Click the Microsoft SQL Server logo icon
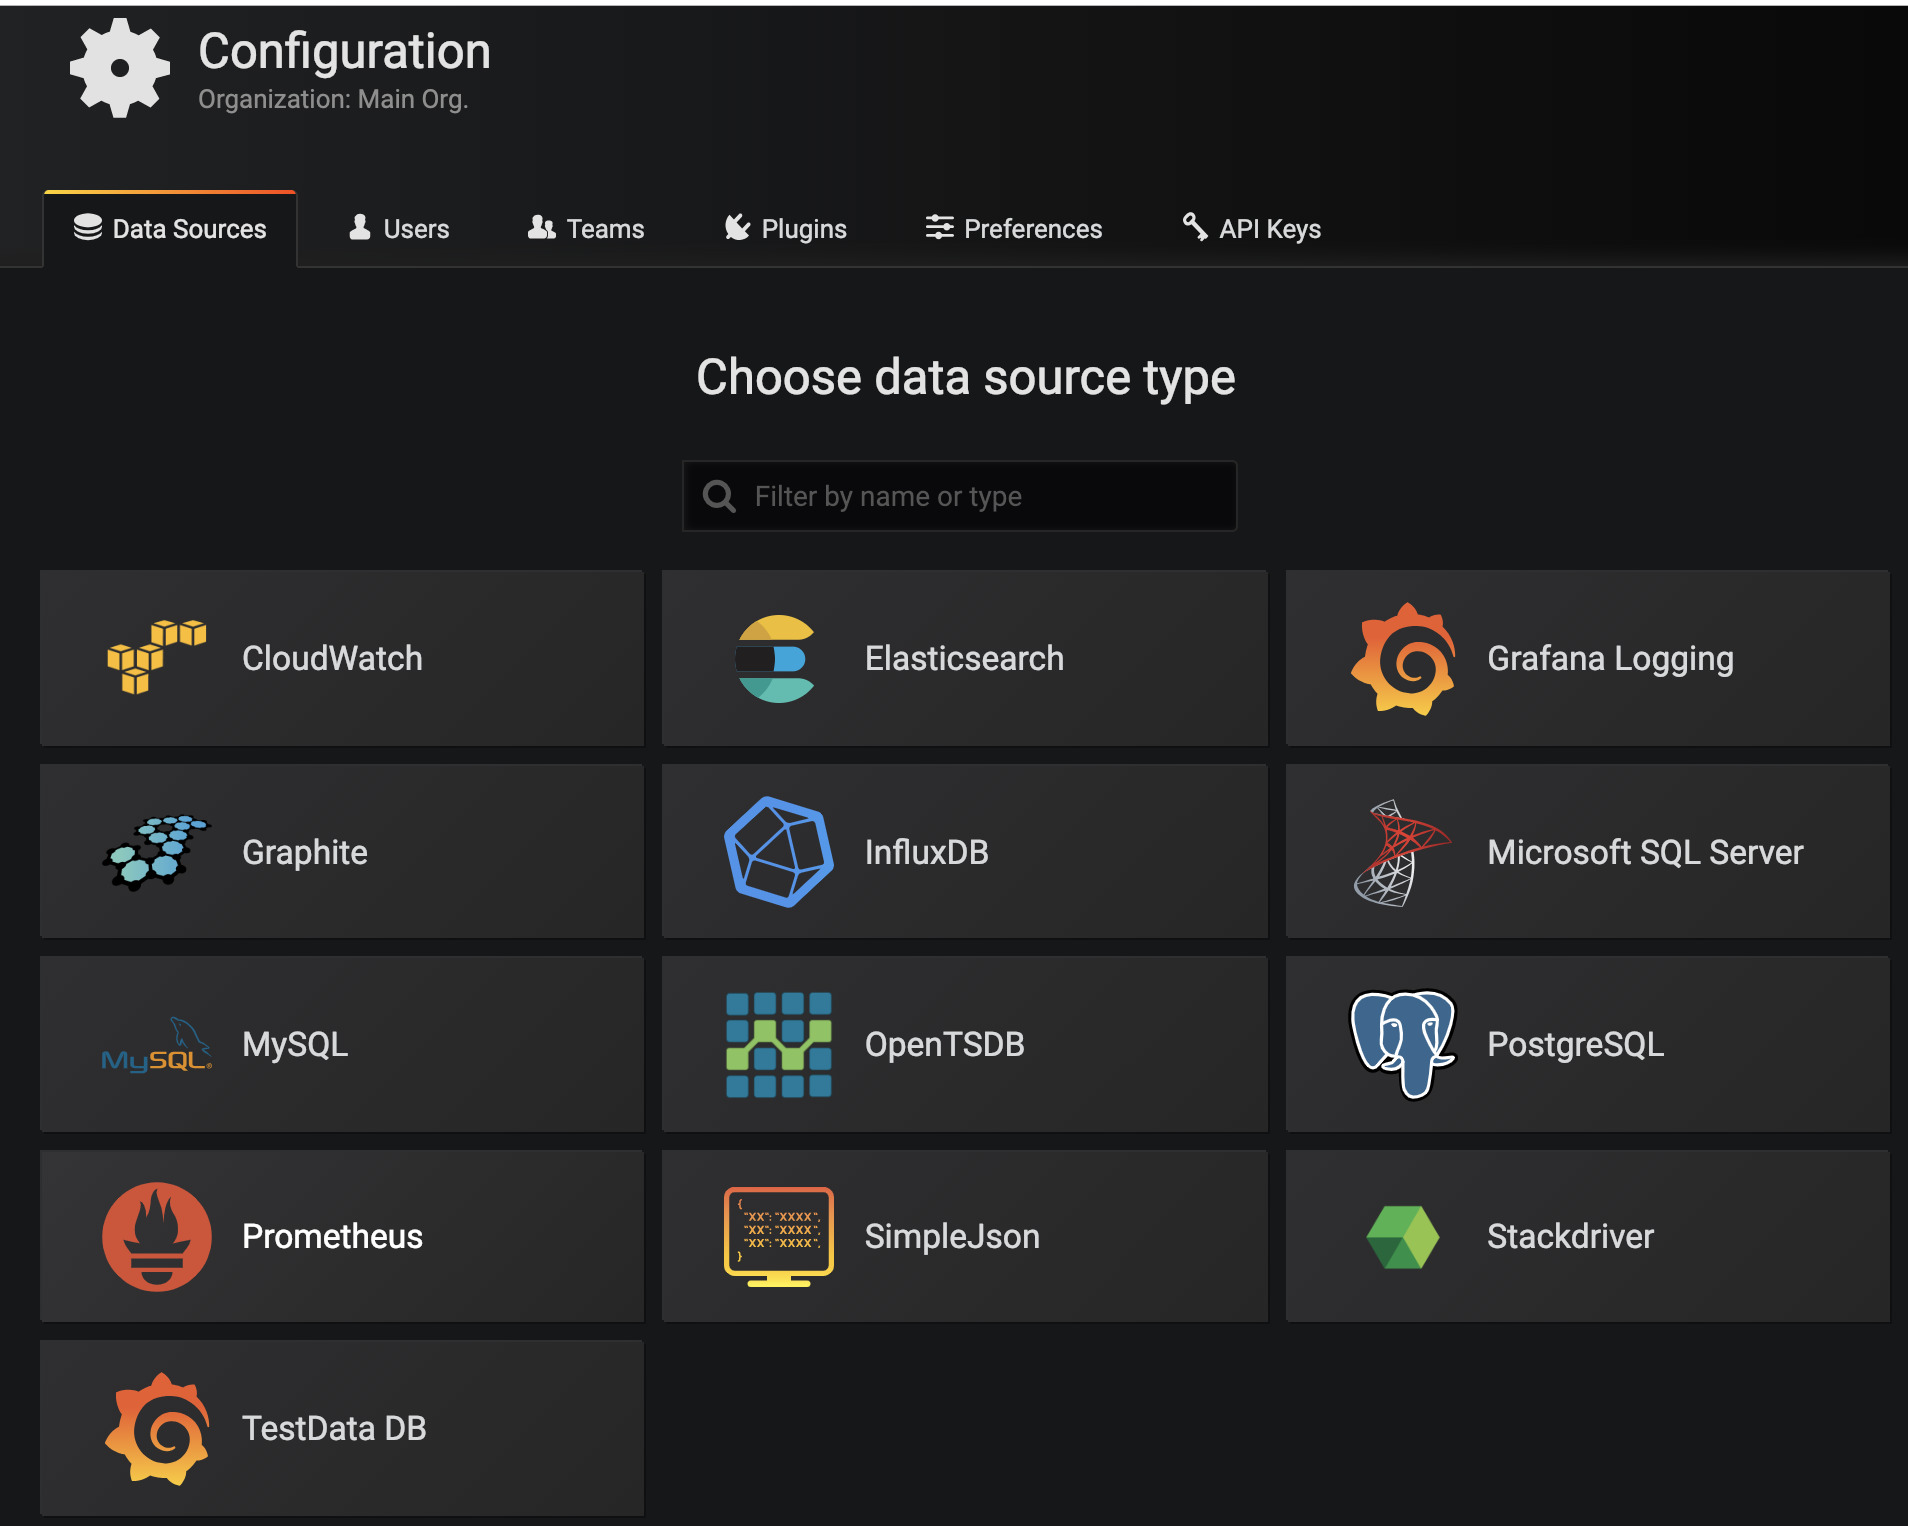 (1401, 853)
